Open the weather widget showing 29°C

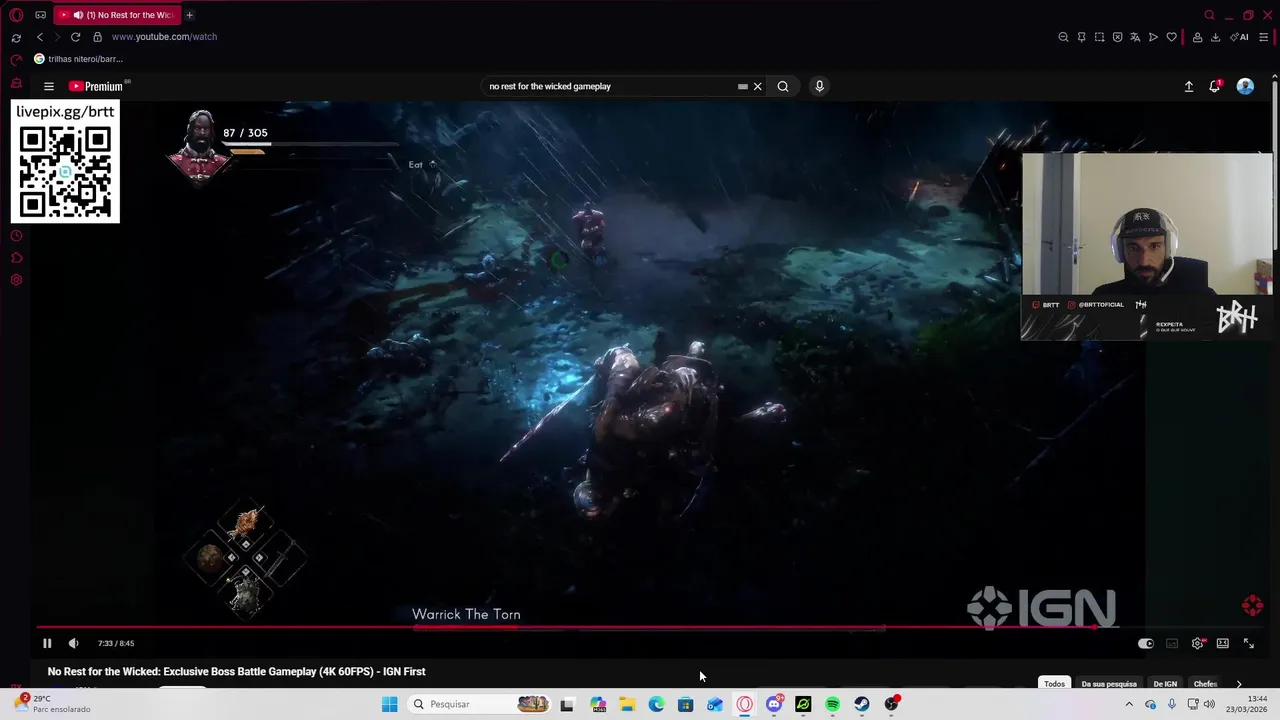tap(52, 704)
